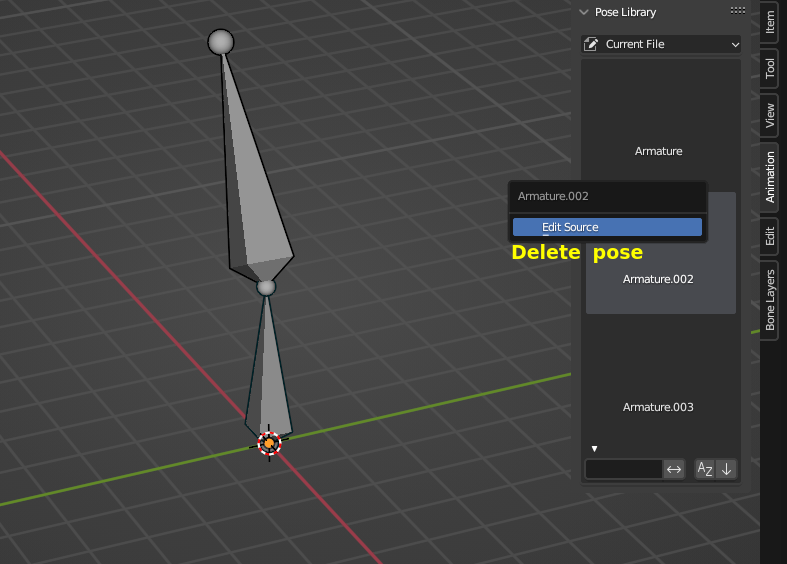Collapse the list filter options triangle
This screenshot has width=787, height=564.
(594, 449)
